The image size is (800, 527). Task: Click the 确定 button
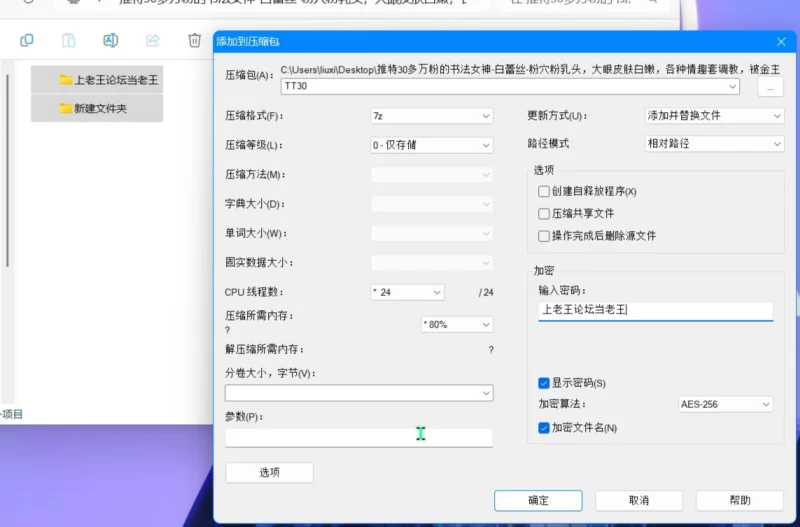coord(538,500)
